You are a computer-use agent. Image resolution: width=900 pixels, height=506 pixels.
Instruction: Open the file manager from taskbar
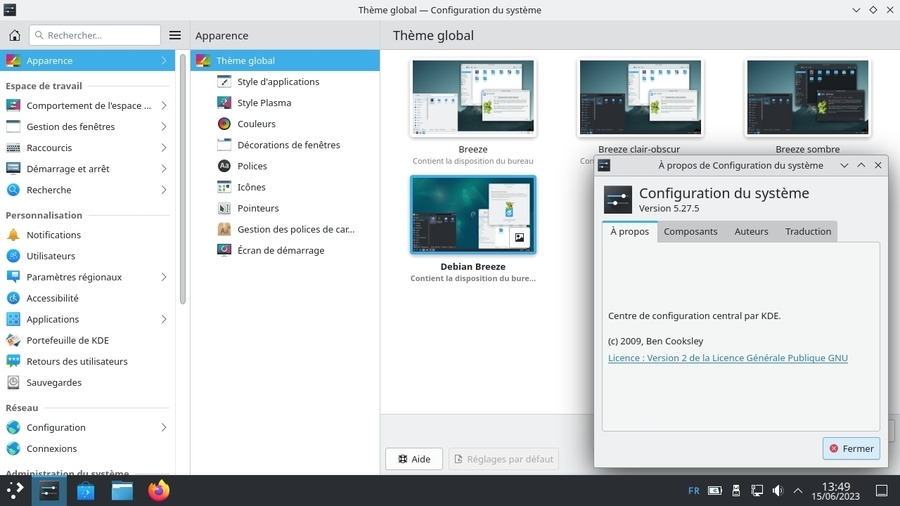click(x=122, y=491)
